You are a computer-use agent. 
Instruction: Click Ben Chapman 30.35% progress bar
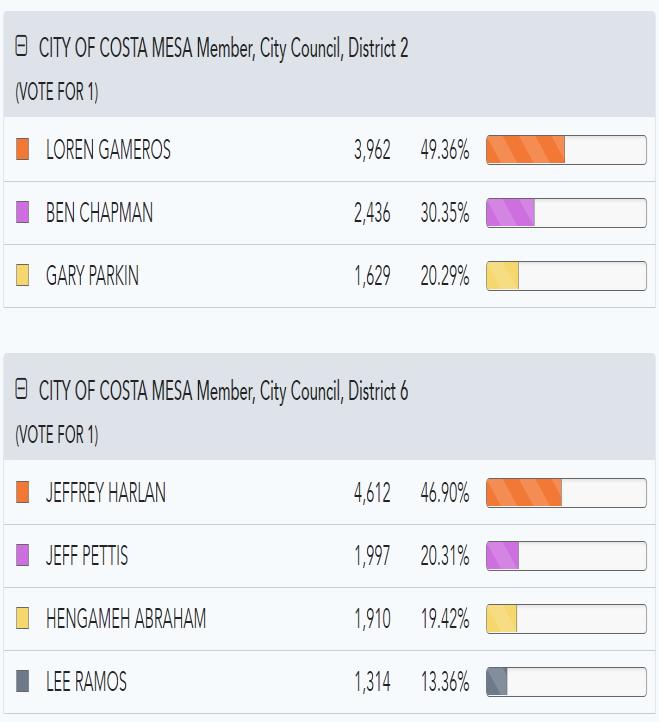tap(566, 213)
